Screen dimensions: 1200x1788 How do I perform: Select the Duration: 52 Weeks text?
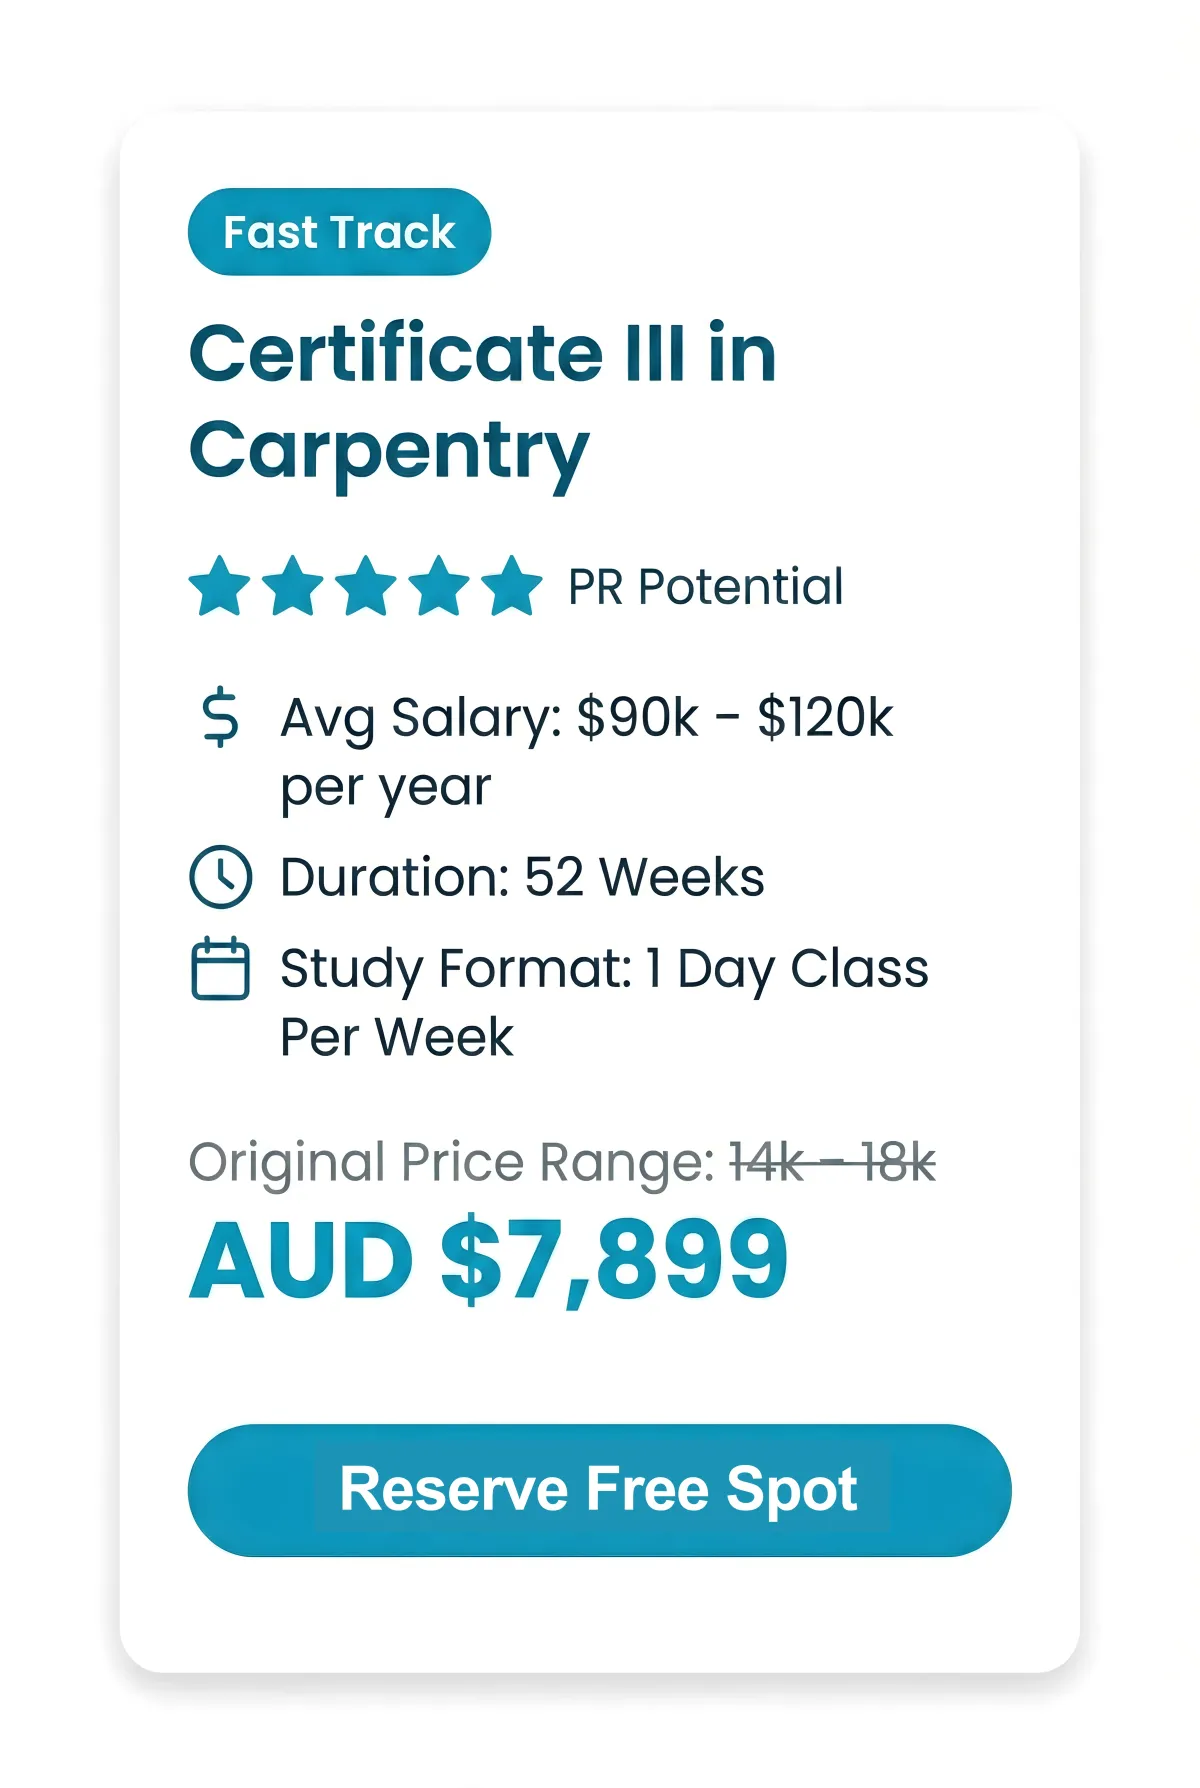[522, 878]
